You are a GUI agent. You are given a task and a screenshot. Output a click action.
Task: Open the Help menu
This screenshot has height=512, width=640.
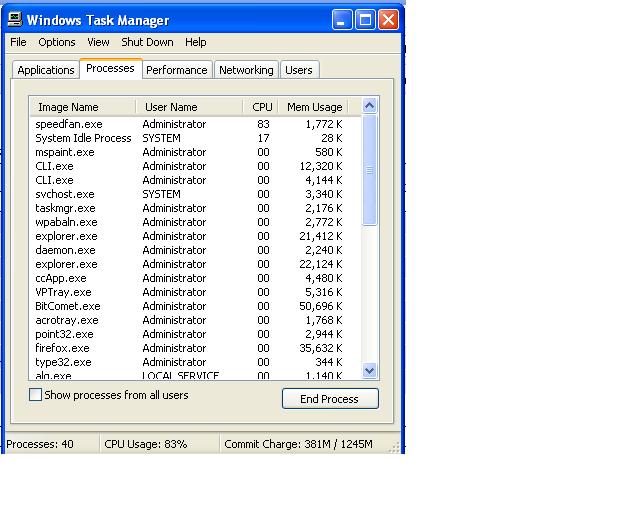pyautogui.click(x=196, y=42)
